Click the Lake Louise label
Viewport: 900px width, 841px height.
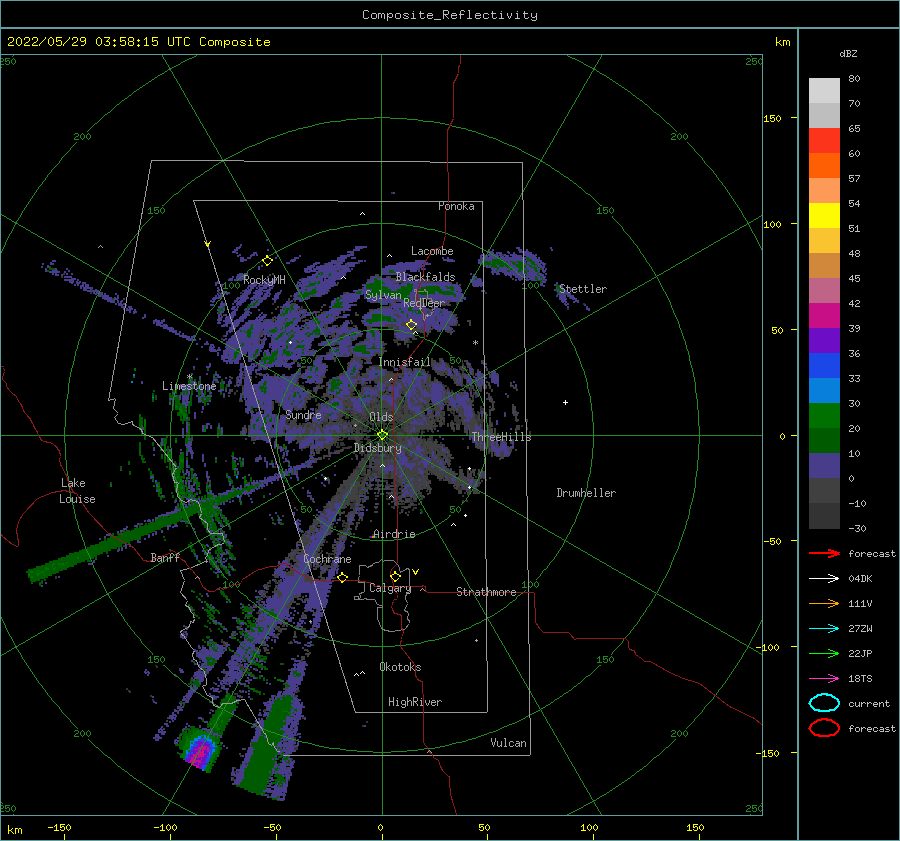point(77,491)
